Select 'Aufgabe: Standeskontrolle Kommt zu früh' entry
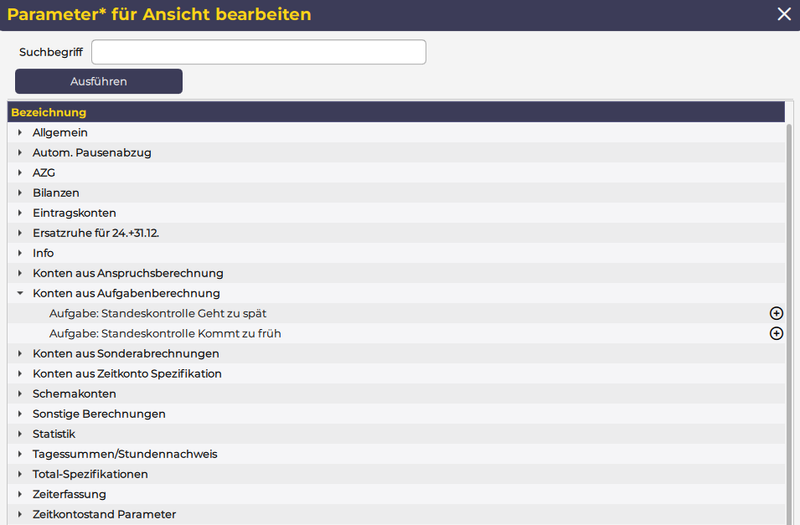 tap(165, 333)
